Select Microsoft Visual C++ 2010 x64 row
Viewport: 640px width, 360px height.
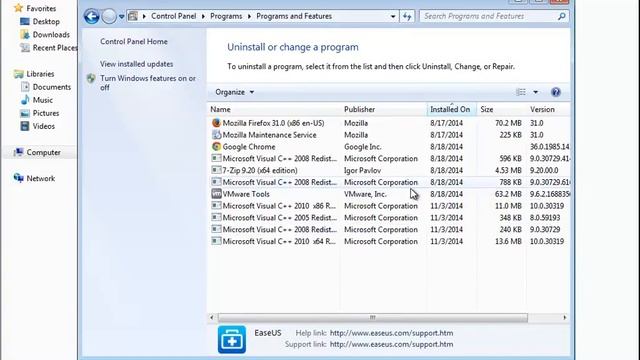(389, 241)
